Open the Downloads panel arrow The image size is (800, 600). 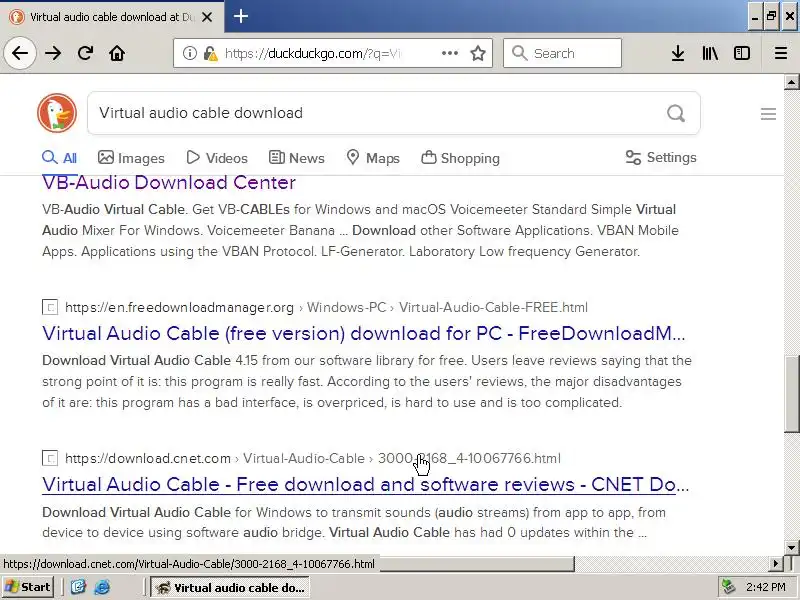pyautogui.click(x=678, y=53)
